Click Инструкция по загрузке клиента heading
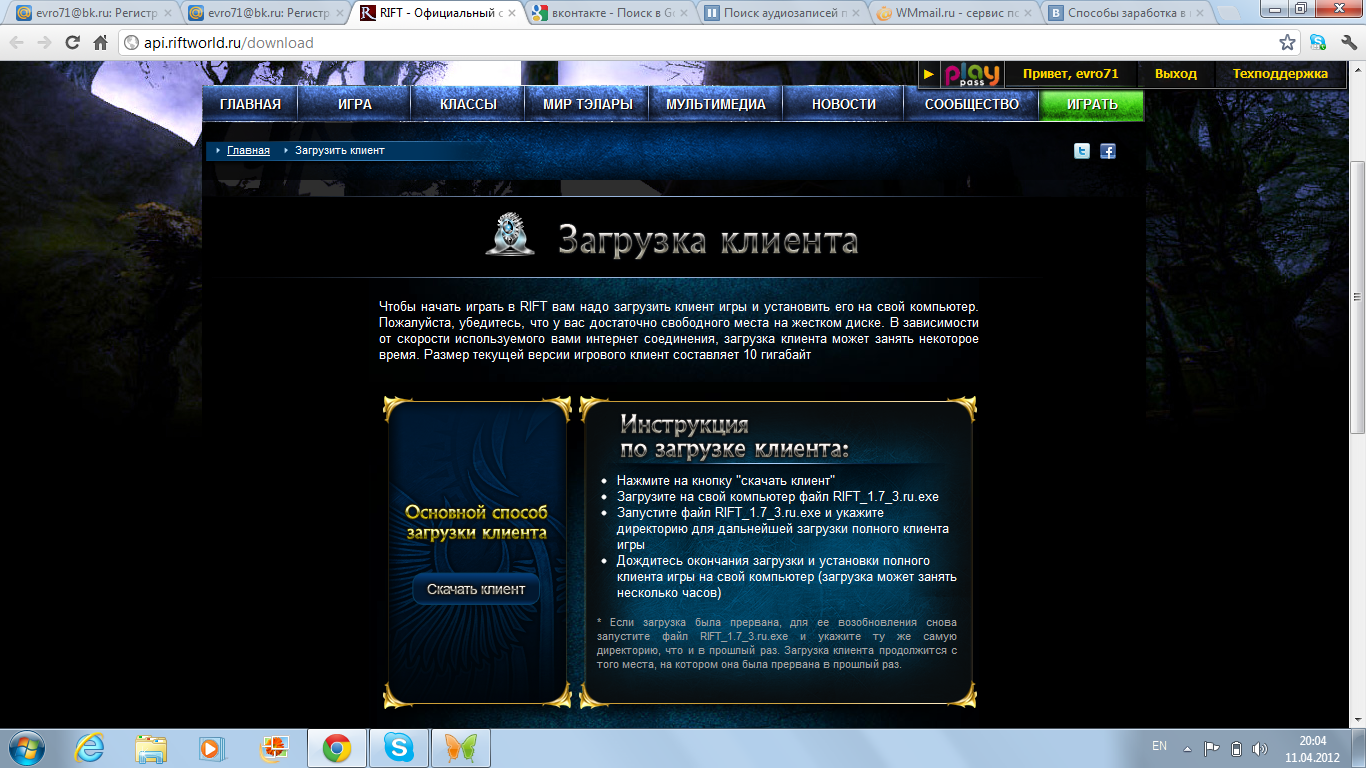This screenshot has width=1366, height=768. tap(734, 436)
